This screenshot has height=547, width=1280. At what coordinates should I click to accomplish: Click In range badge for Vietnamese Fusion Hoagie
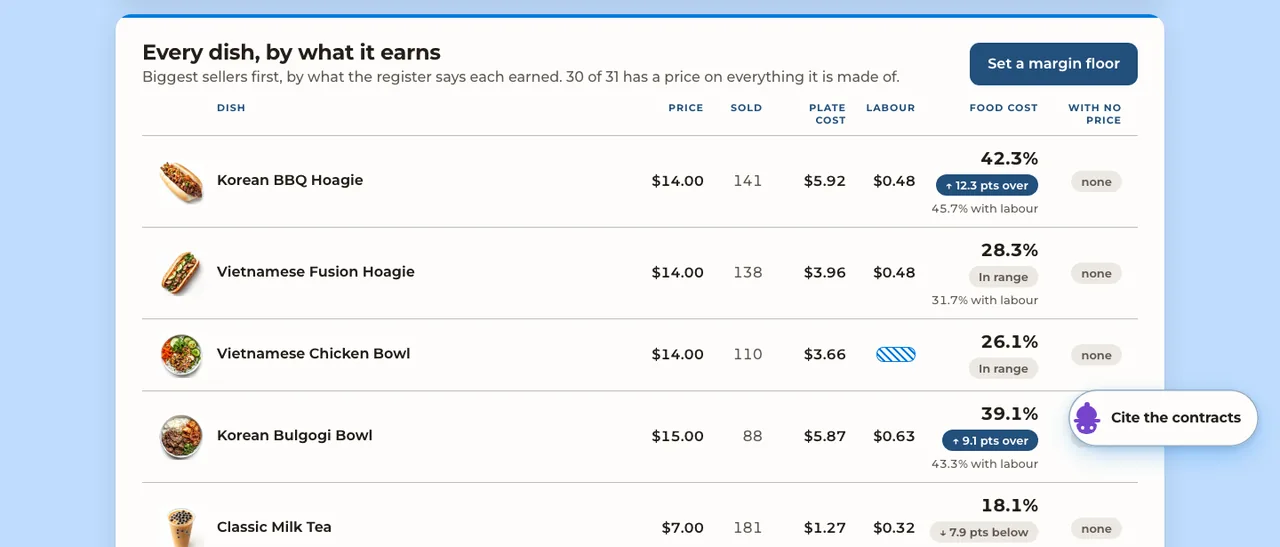click(1004, 277)
